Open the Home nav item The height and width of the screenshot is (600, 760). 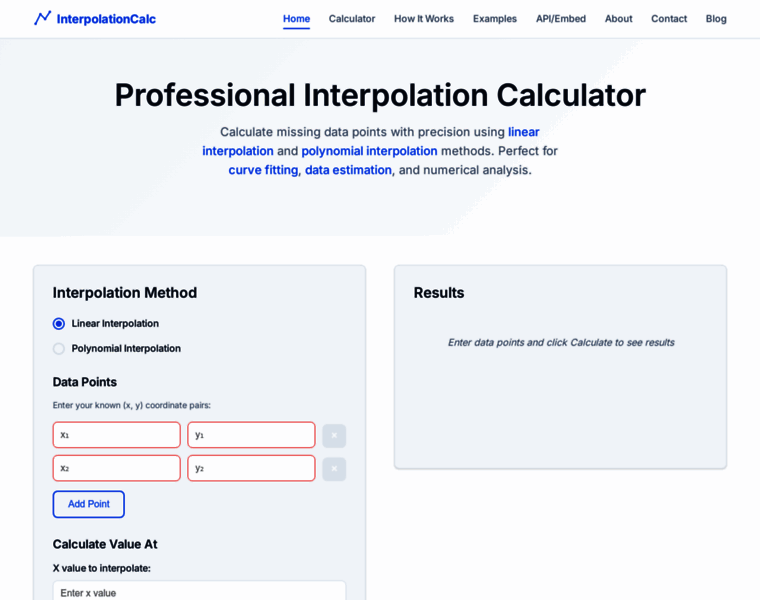[296, 18]
